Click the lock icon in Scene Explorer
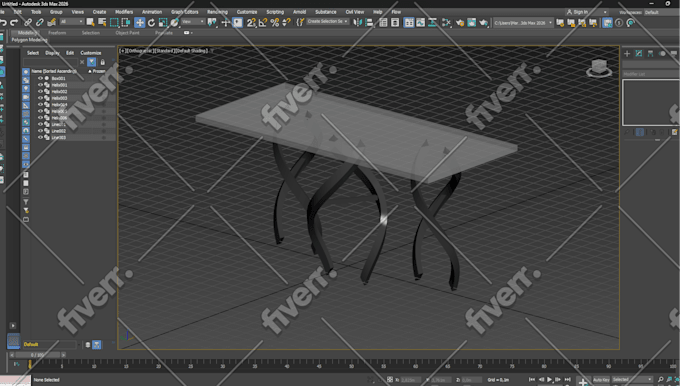 pyautogui.click(x=102, y=62)
